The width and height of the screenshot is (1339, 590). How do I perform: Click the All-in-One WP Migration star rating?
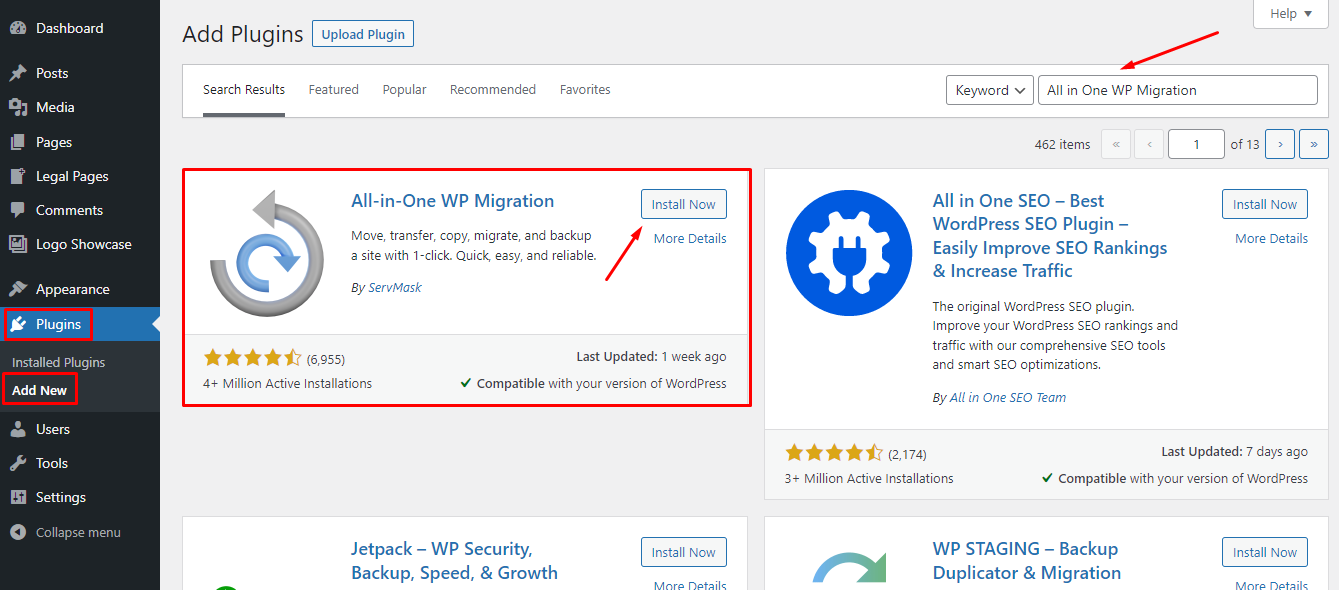[253, 357]
